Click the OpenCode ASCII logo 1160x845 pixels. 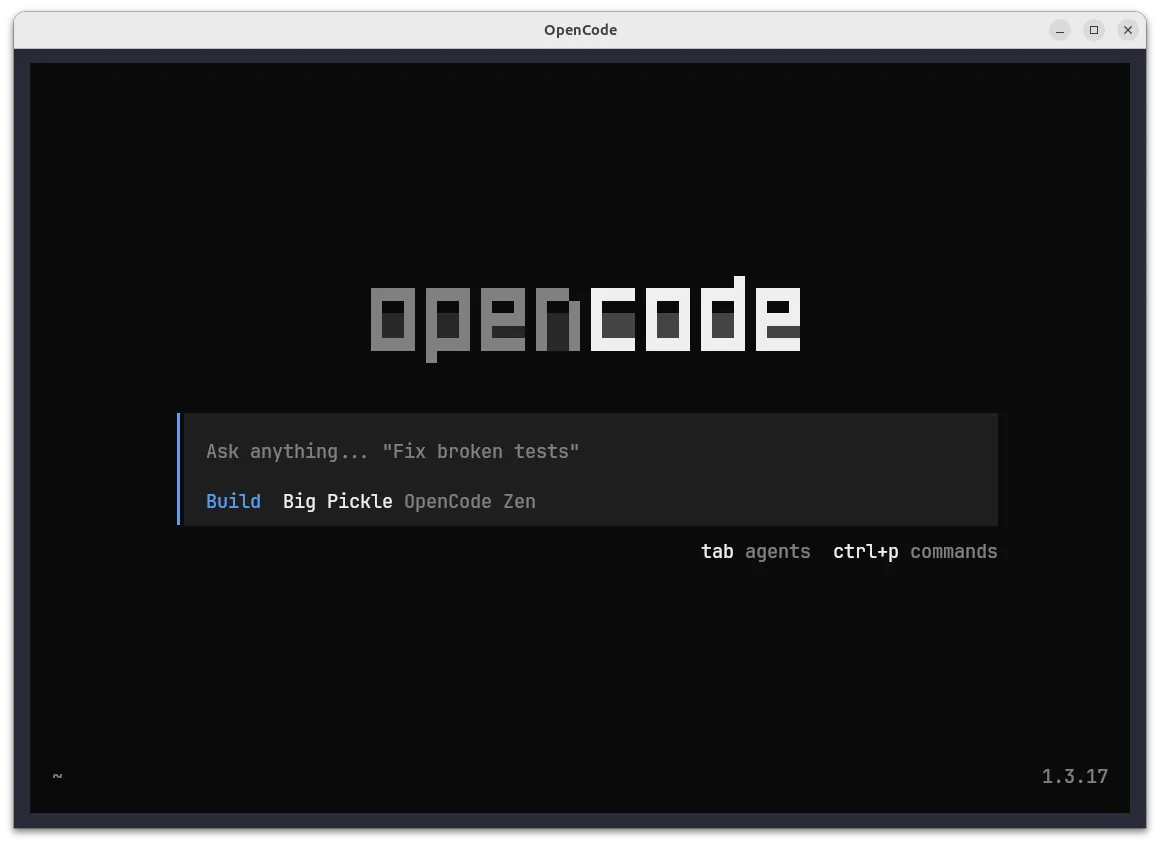click(x=583, y=315)
